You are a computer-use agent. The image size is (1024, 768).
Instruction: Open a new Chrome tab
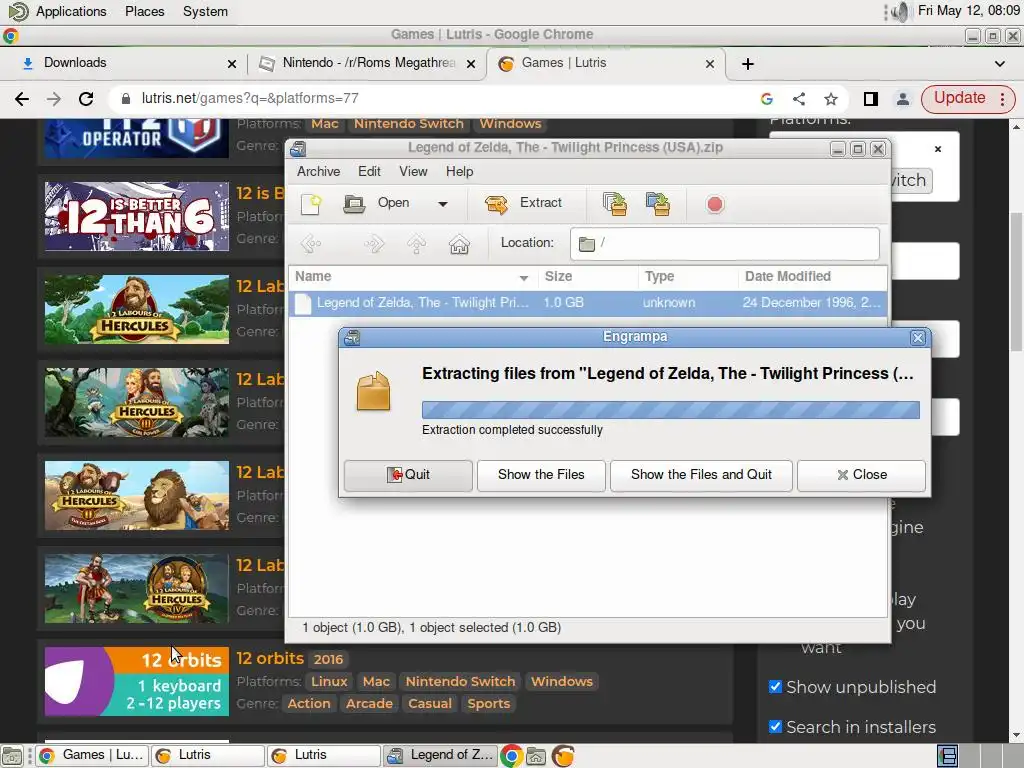(x=748, y=64)
